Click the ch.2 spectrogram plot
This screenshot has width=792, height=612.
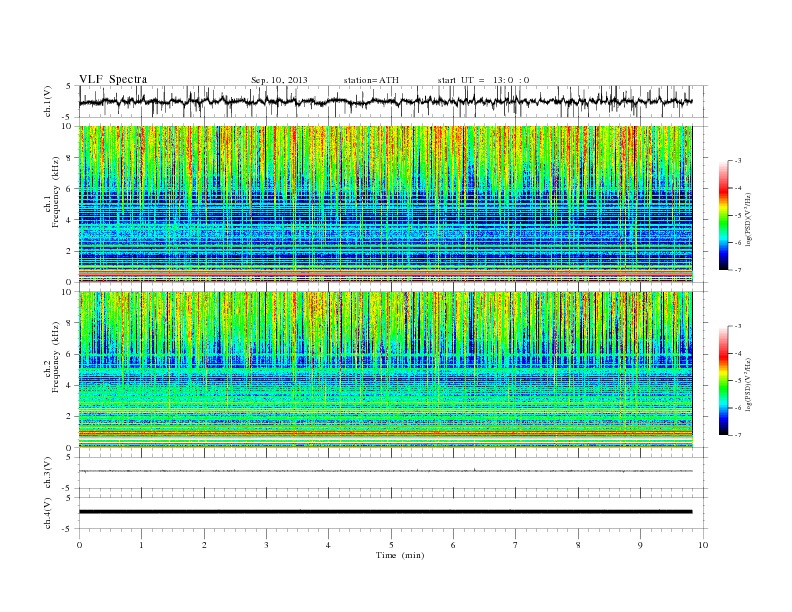[x=386, y=369]
